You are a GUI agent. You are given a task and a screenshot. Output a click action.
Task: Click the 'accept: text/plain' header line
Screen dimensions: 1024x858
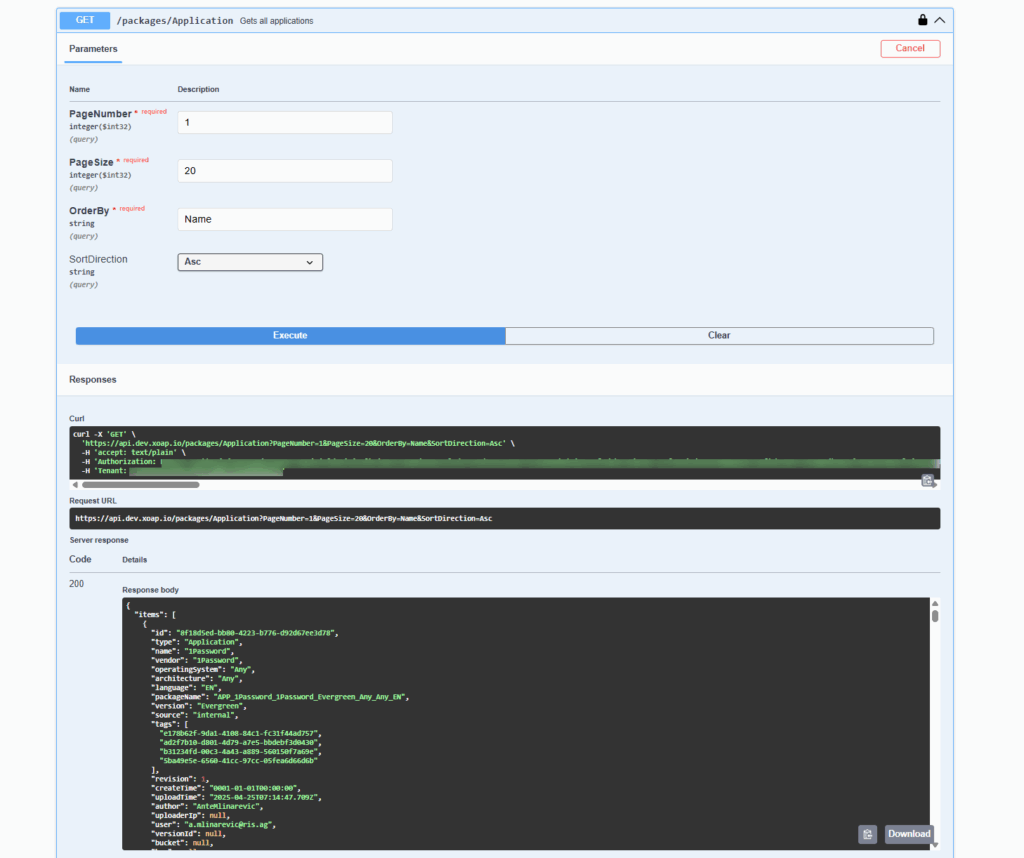(x=134, y=453)
